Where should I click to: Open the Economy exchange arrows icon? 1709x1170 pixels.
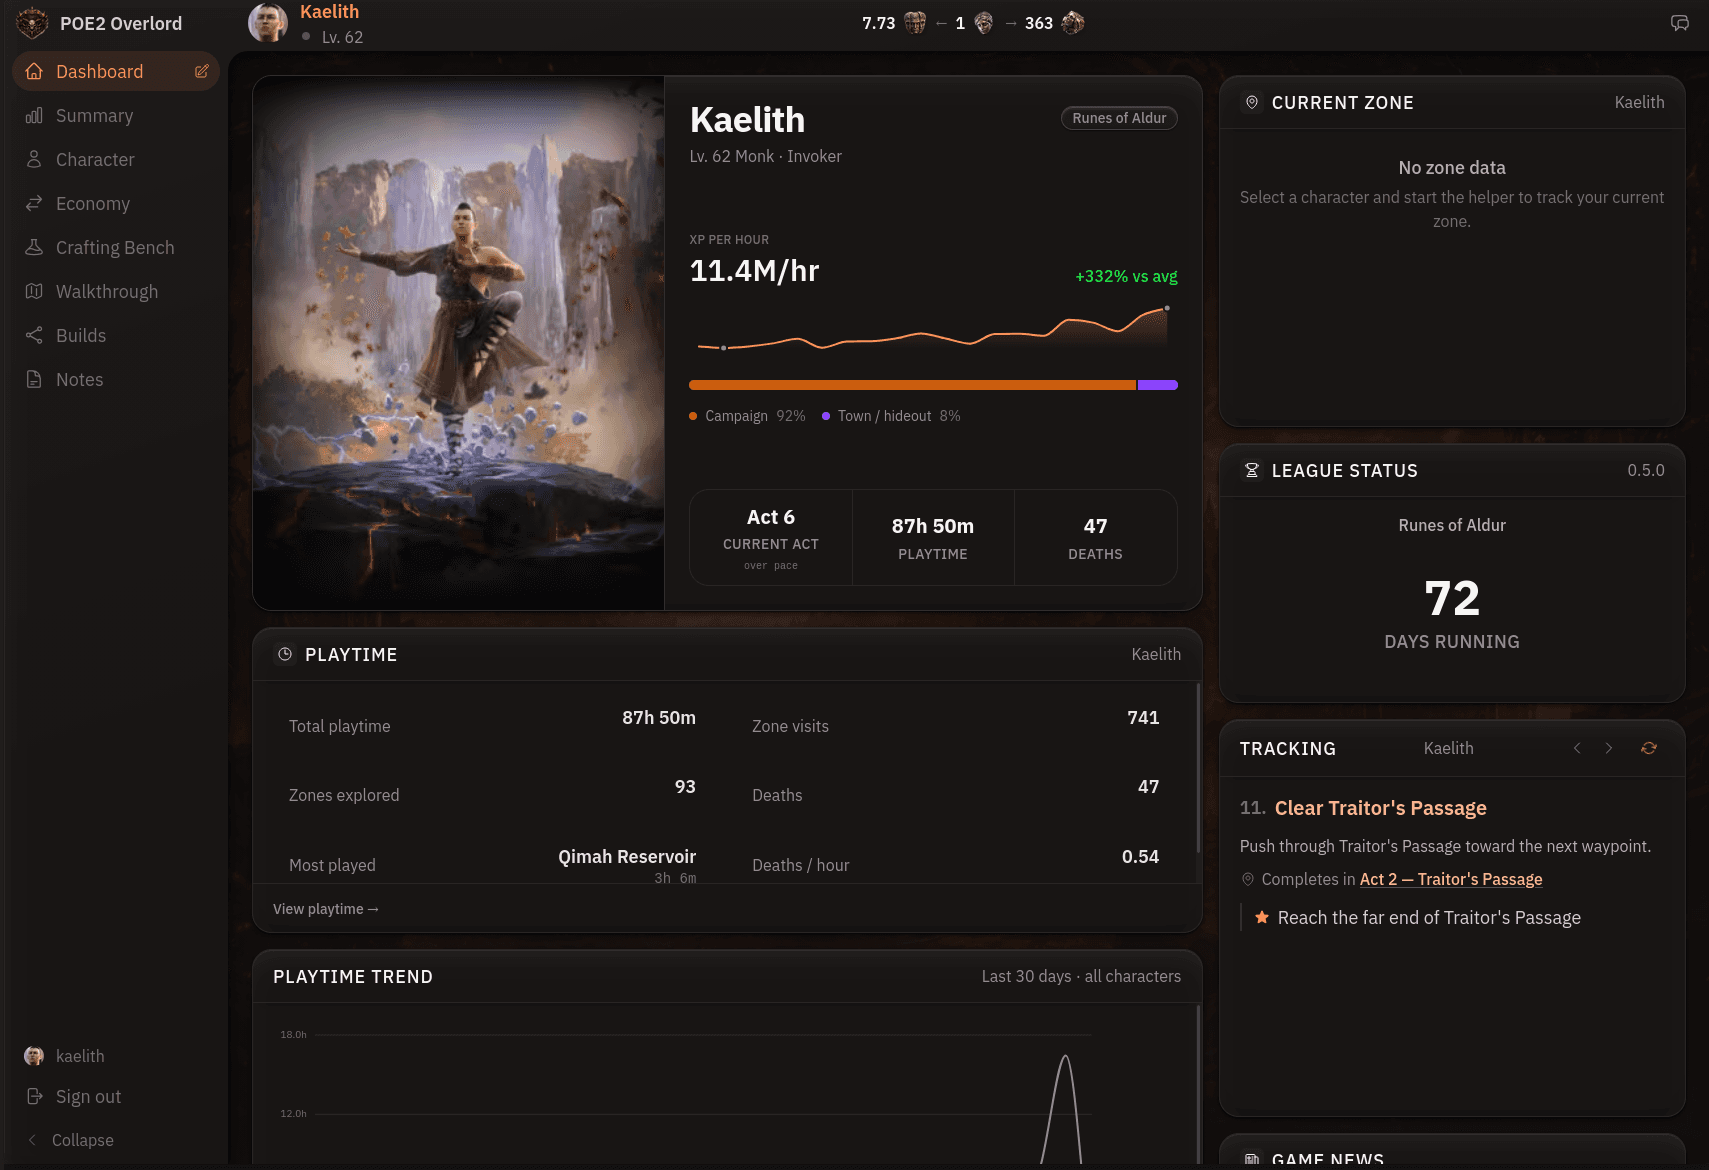pyautogui.click(x=34, y=203)
